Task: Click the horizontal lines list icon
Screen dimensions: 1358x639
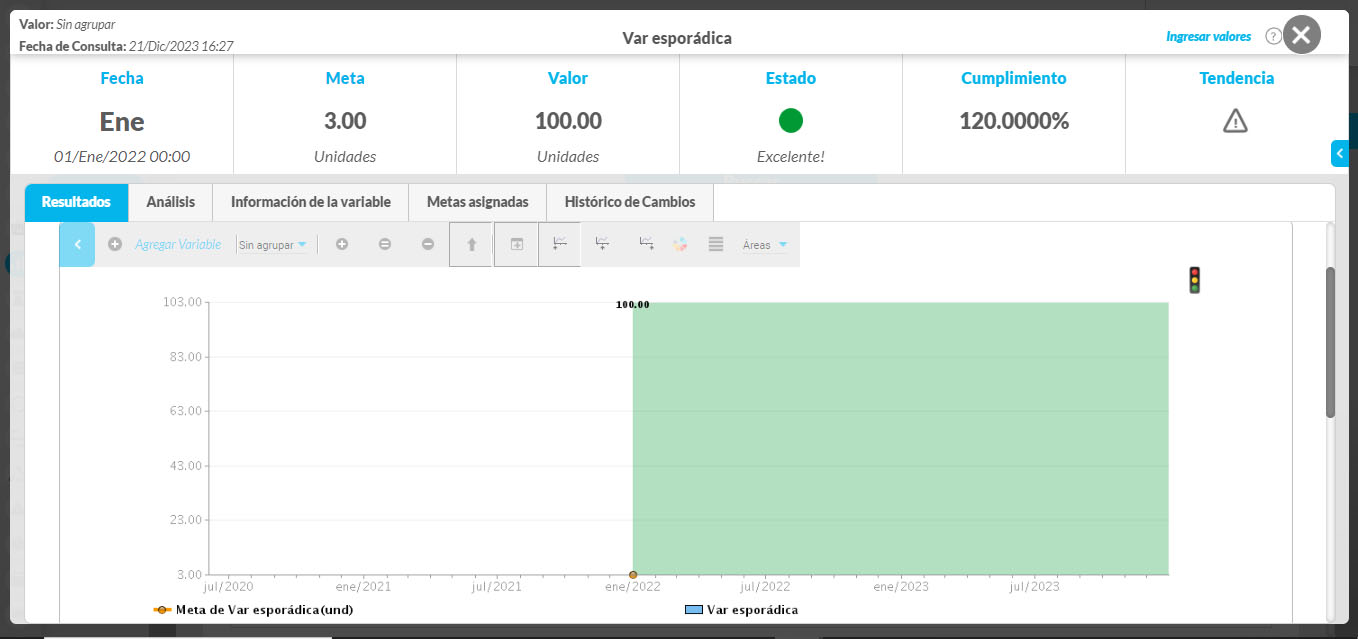Action: 716,244
